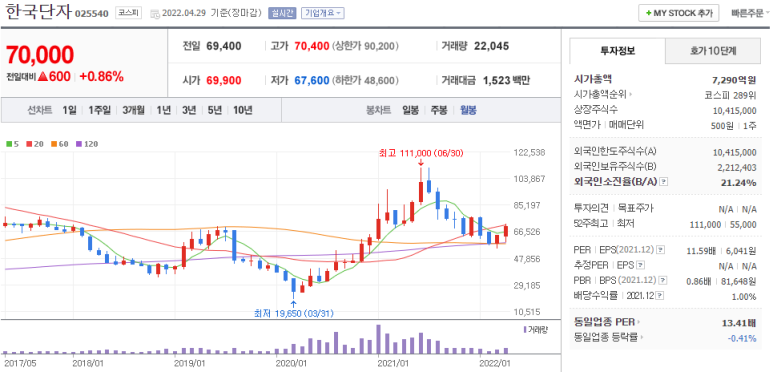Click the 거래량 legend marker
773x372 pixels.
525,329
